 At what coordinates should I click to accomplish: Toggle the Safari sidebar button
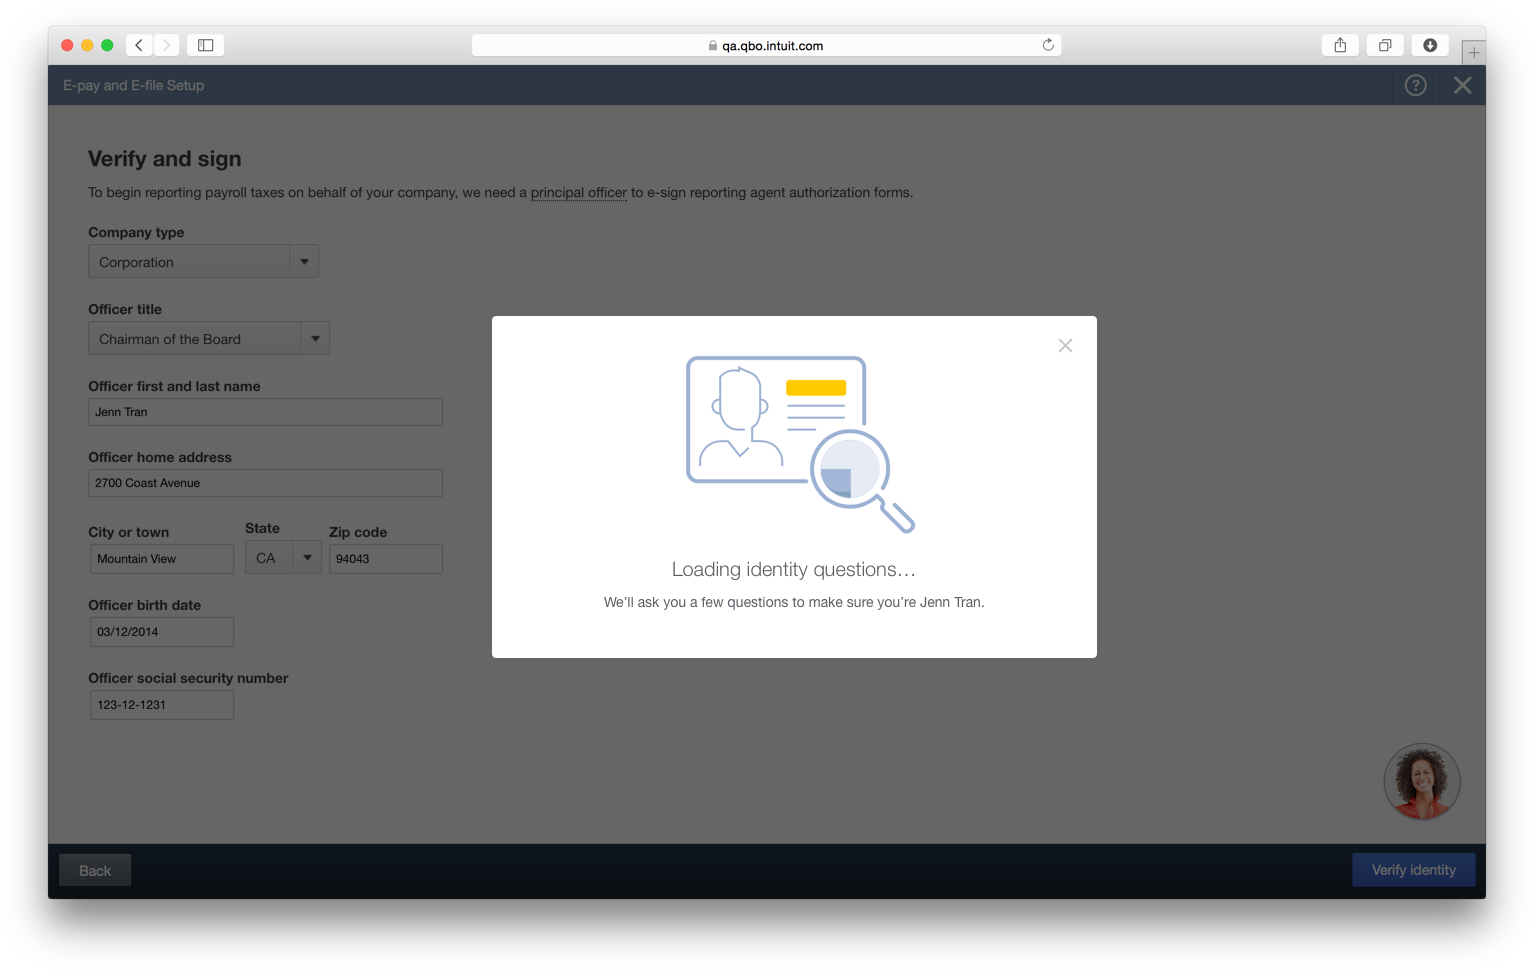pyautogui.click(x=205, y=45)
